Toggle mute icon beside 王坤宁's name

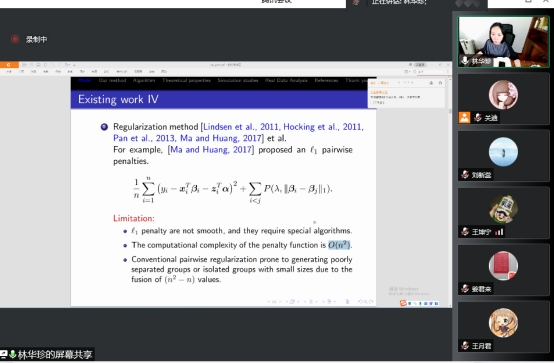465,232
